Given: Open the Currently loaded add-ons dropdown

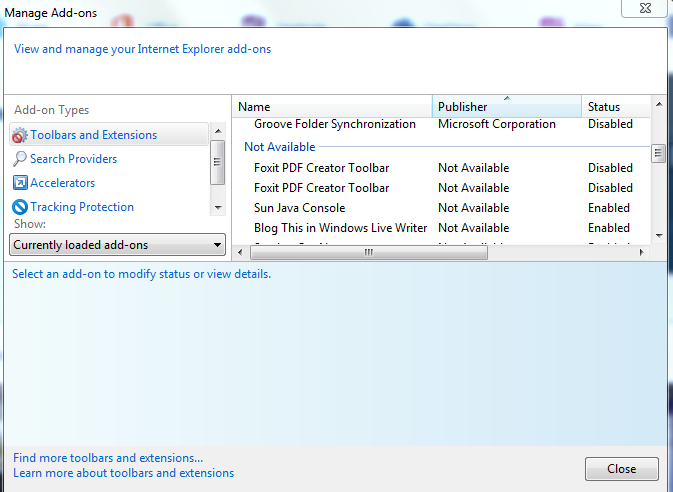Looking at the screenshot, I should (x=117, y=245).
